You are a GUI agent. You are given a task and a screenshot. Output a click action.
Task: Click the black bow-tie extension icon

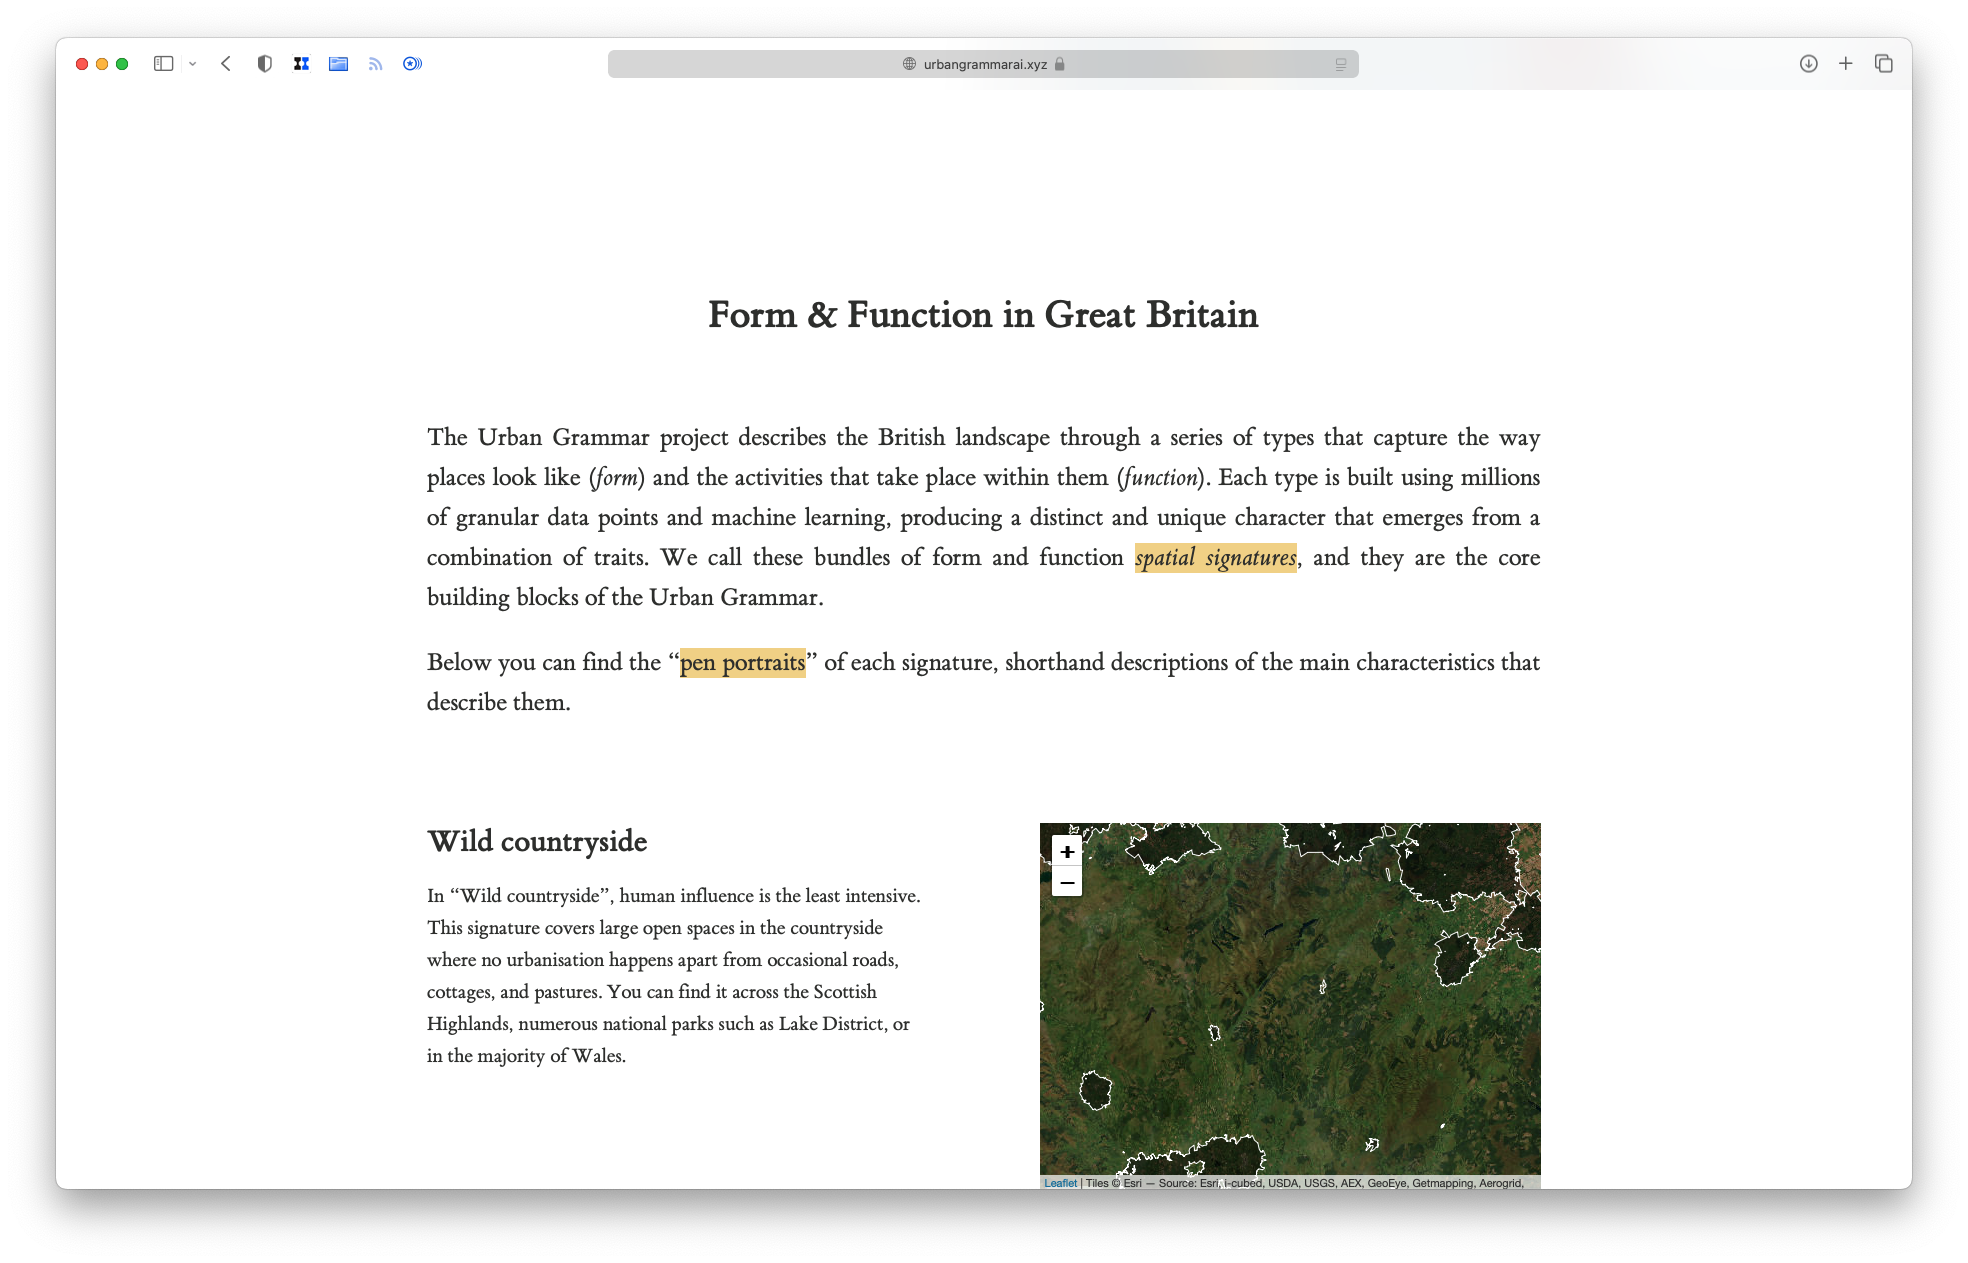[301, 64]
